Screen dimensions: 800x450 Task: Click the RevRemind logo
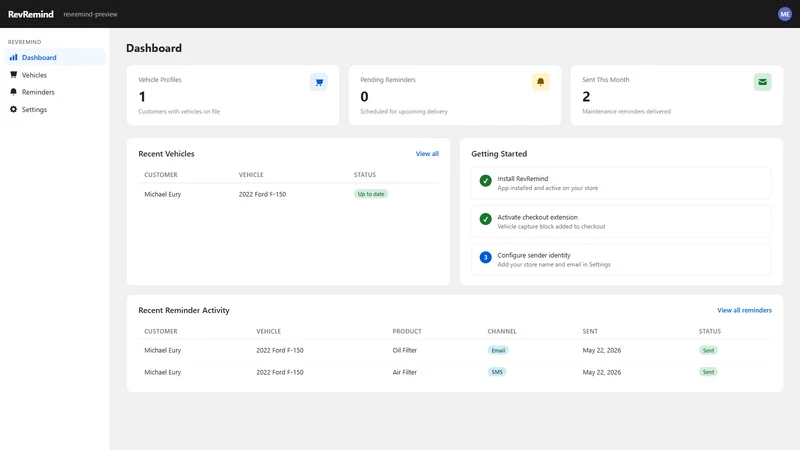pos(31,14)
